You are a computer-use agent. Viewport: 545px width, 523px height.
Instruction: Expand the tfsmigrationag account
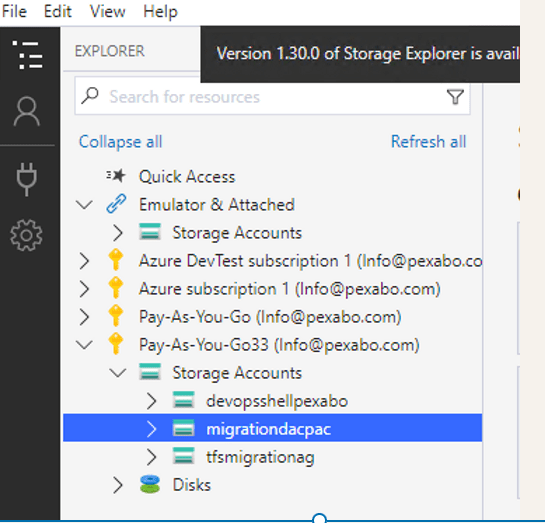click(x=152, y=457)
